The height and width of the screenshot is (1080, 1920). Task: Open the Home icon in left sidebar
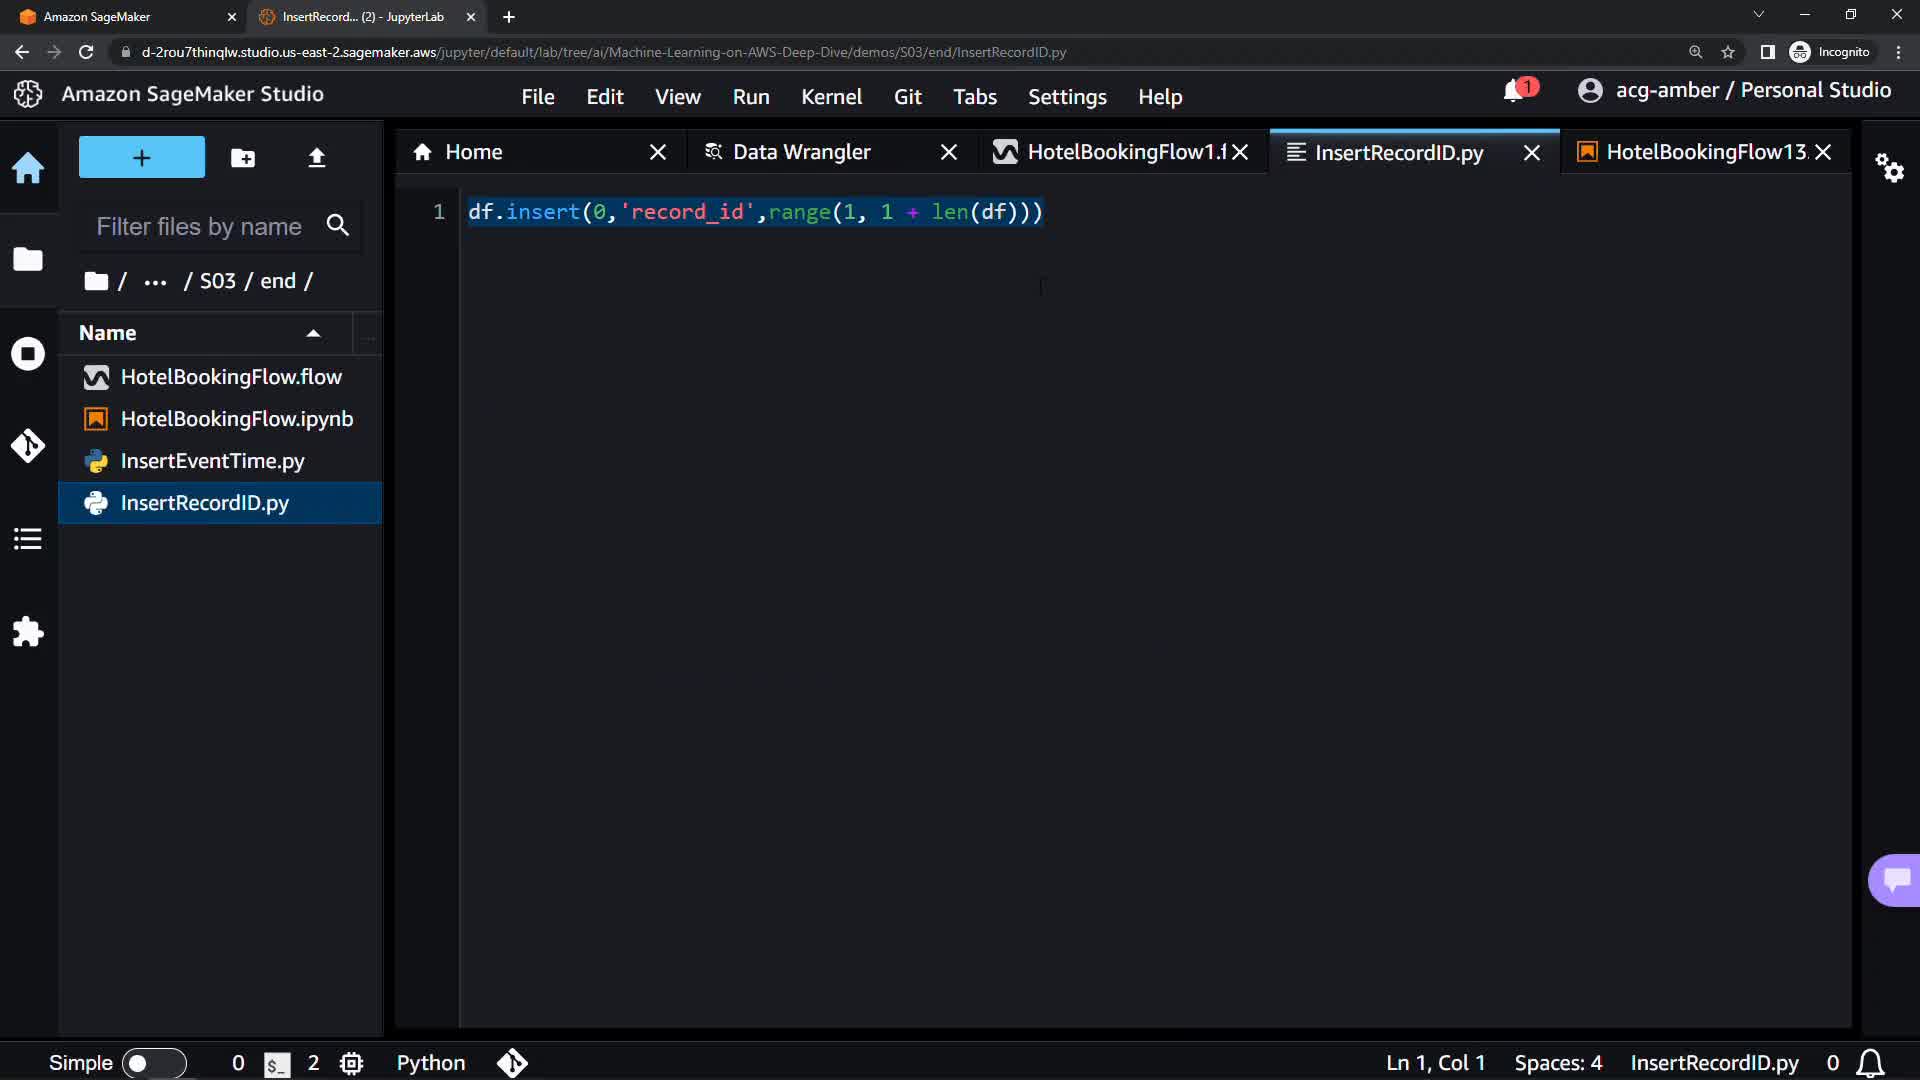click(x=28, y=168)
